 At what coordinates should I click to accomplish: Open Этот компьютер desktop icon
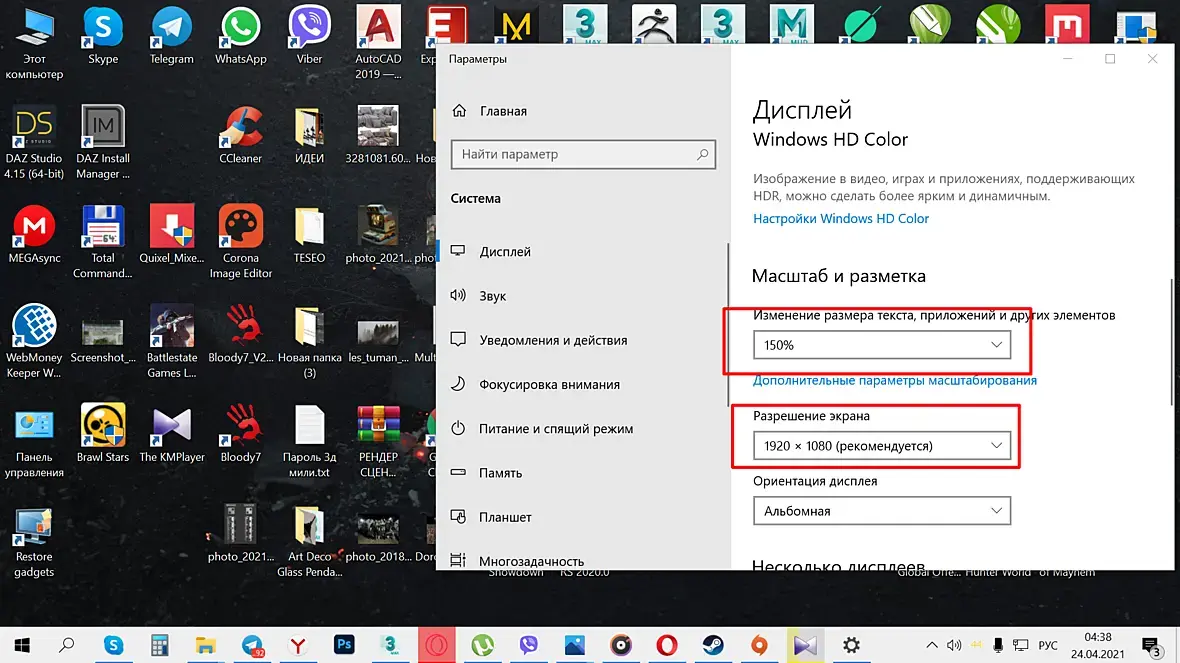click(x=34, y=43)
